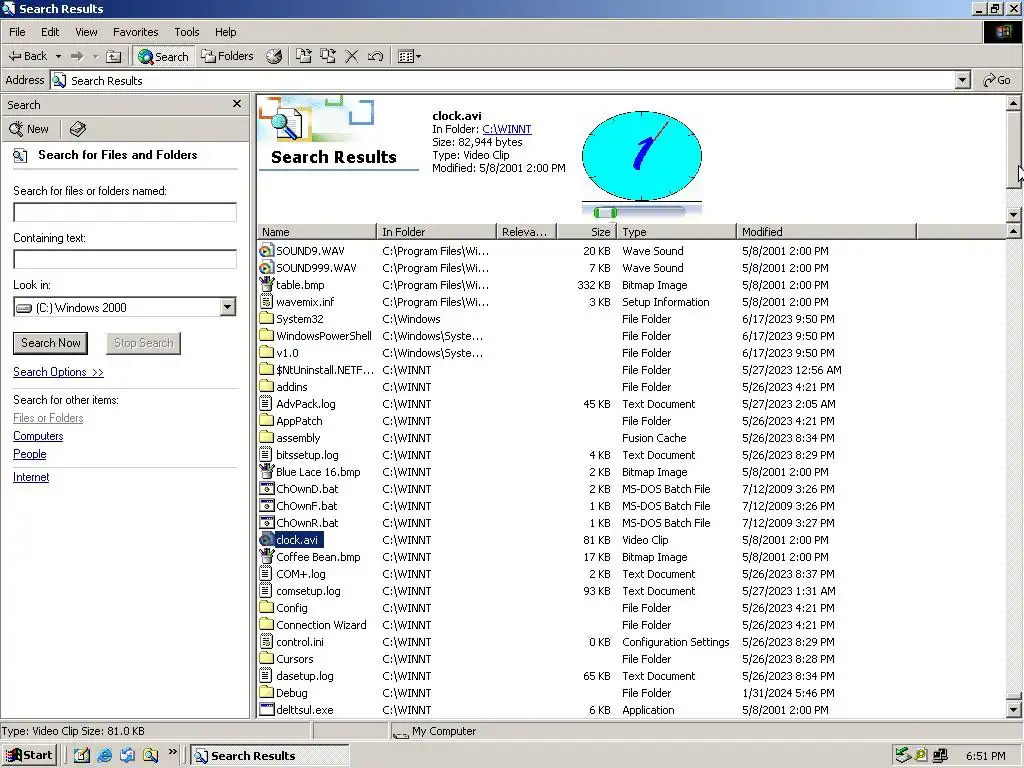Click the 'Search for files or folders named' field
1024x768 pixels.
coord(125,212)
